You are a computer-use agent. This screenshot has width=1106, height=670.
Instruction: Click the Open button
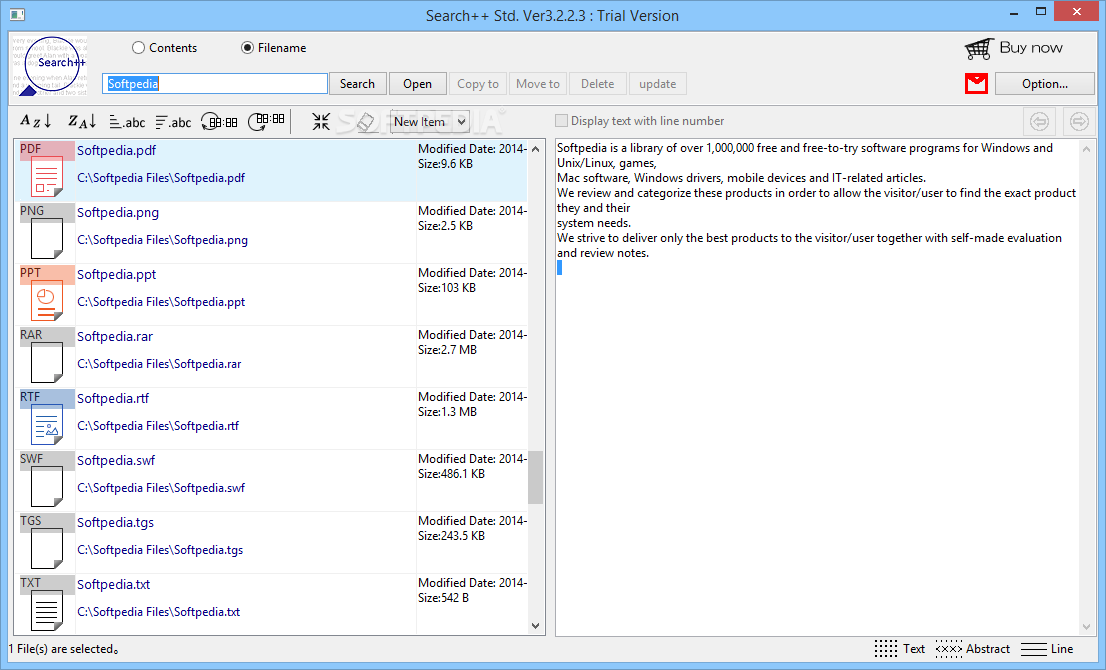click(418, 84)
